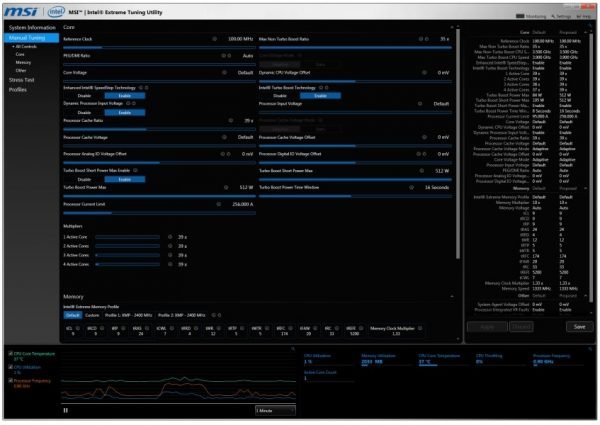The height and width of the screenshot is (425, 600).
Task: Click the Reference Clock slider
Action: (159, 47)
